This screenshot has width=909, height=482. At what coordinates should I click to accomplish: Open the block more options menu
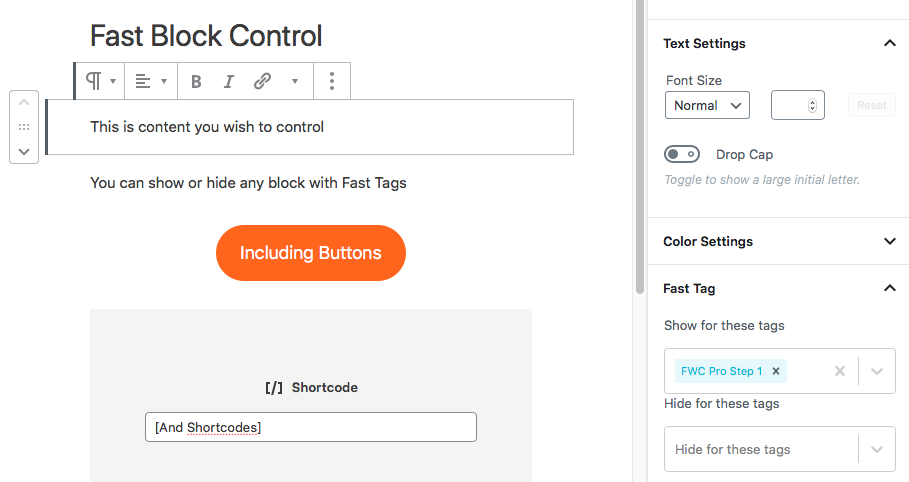[x=332, y=81]
